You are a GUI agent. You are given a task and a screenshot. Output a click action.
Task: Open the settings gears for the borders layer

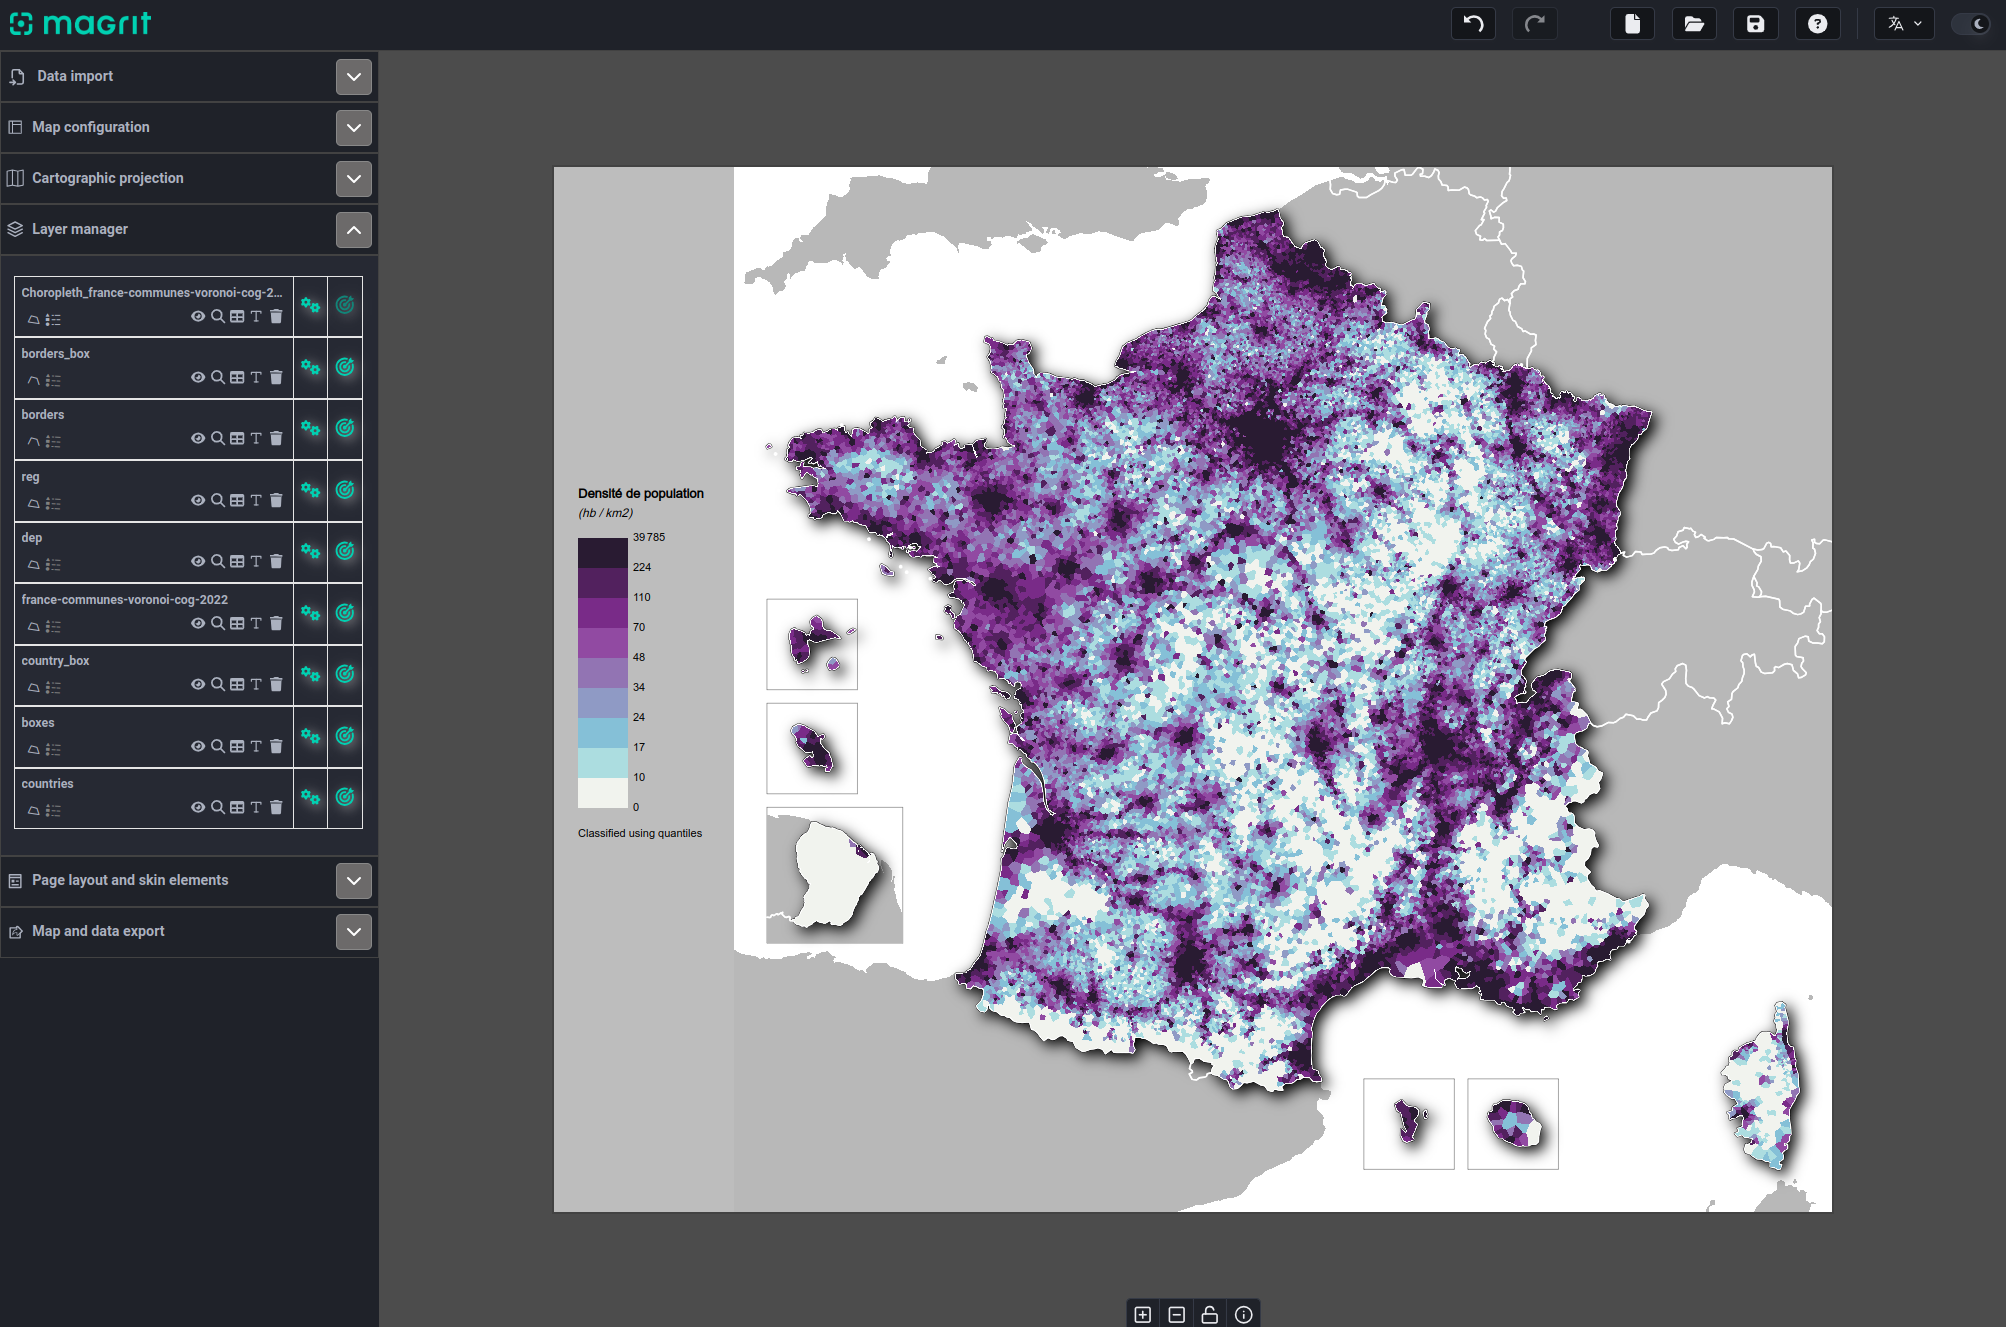(310, 429)
